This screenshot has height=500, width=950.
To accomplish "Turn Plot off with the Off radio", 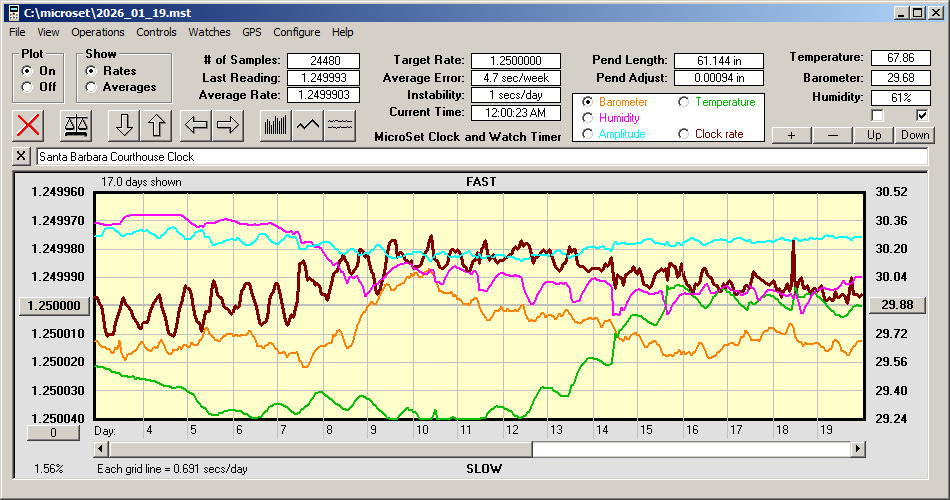I will 27,87.
